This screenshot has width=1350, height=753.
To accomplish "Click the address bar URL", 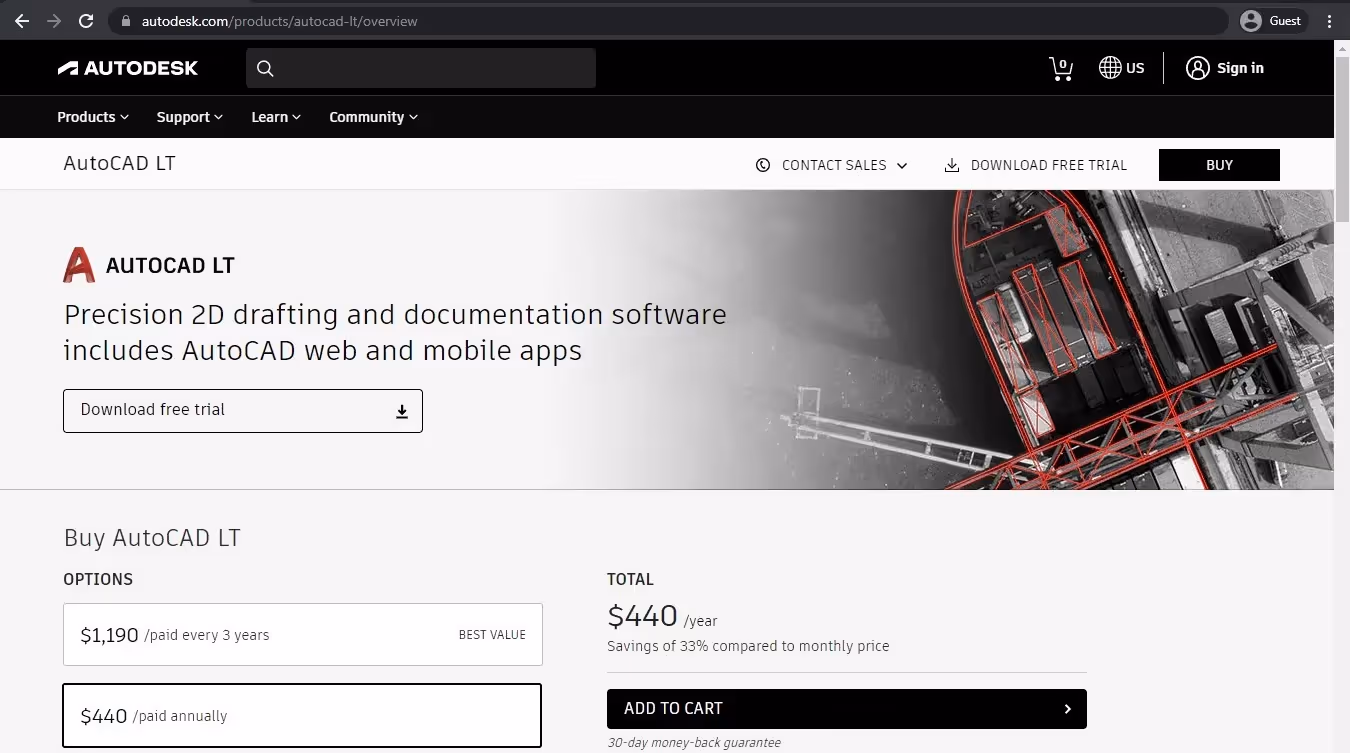I will (280, 21).
